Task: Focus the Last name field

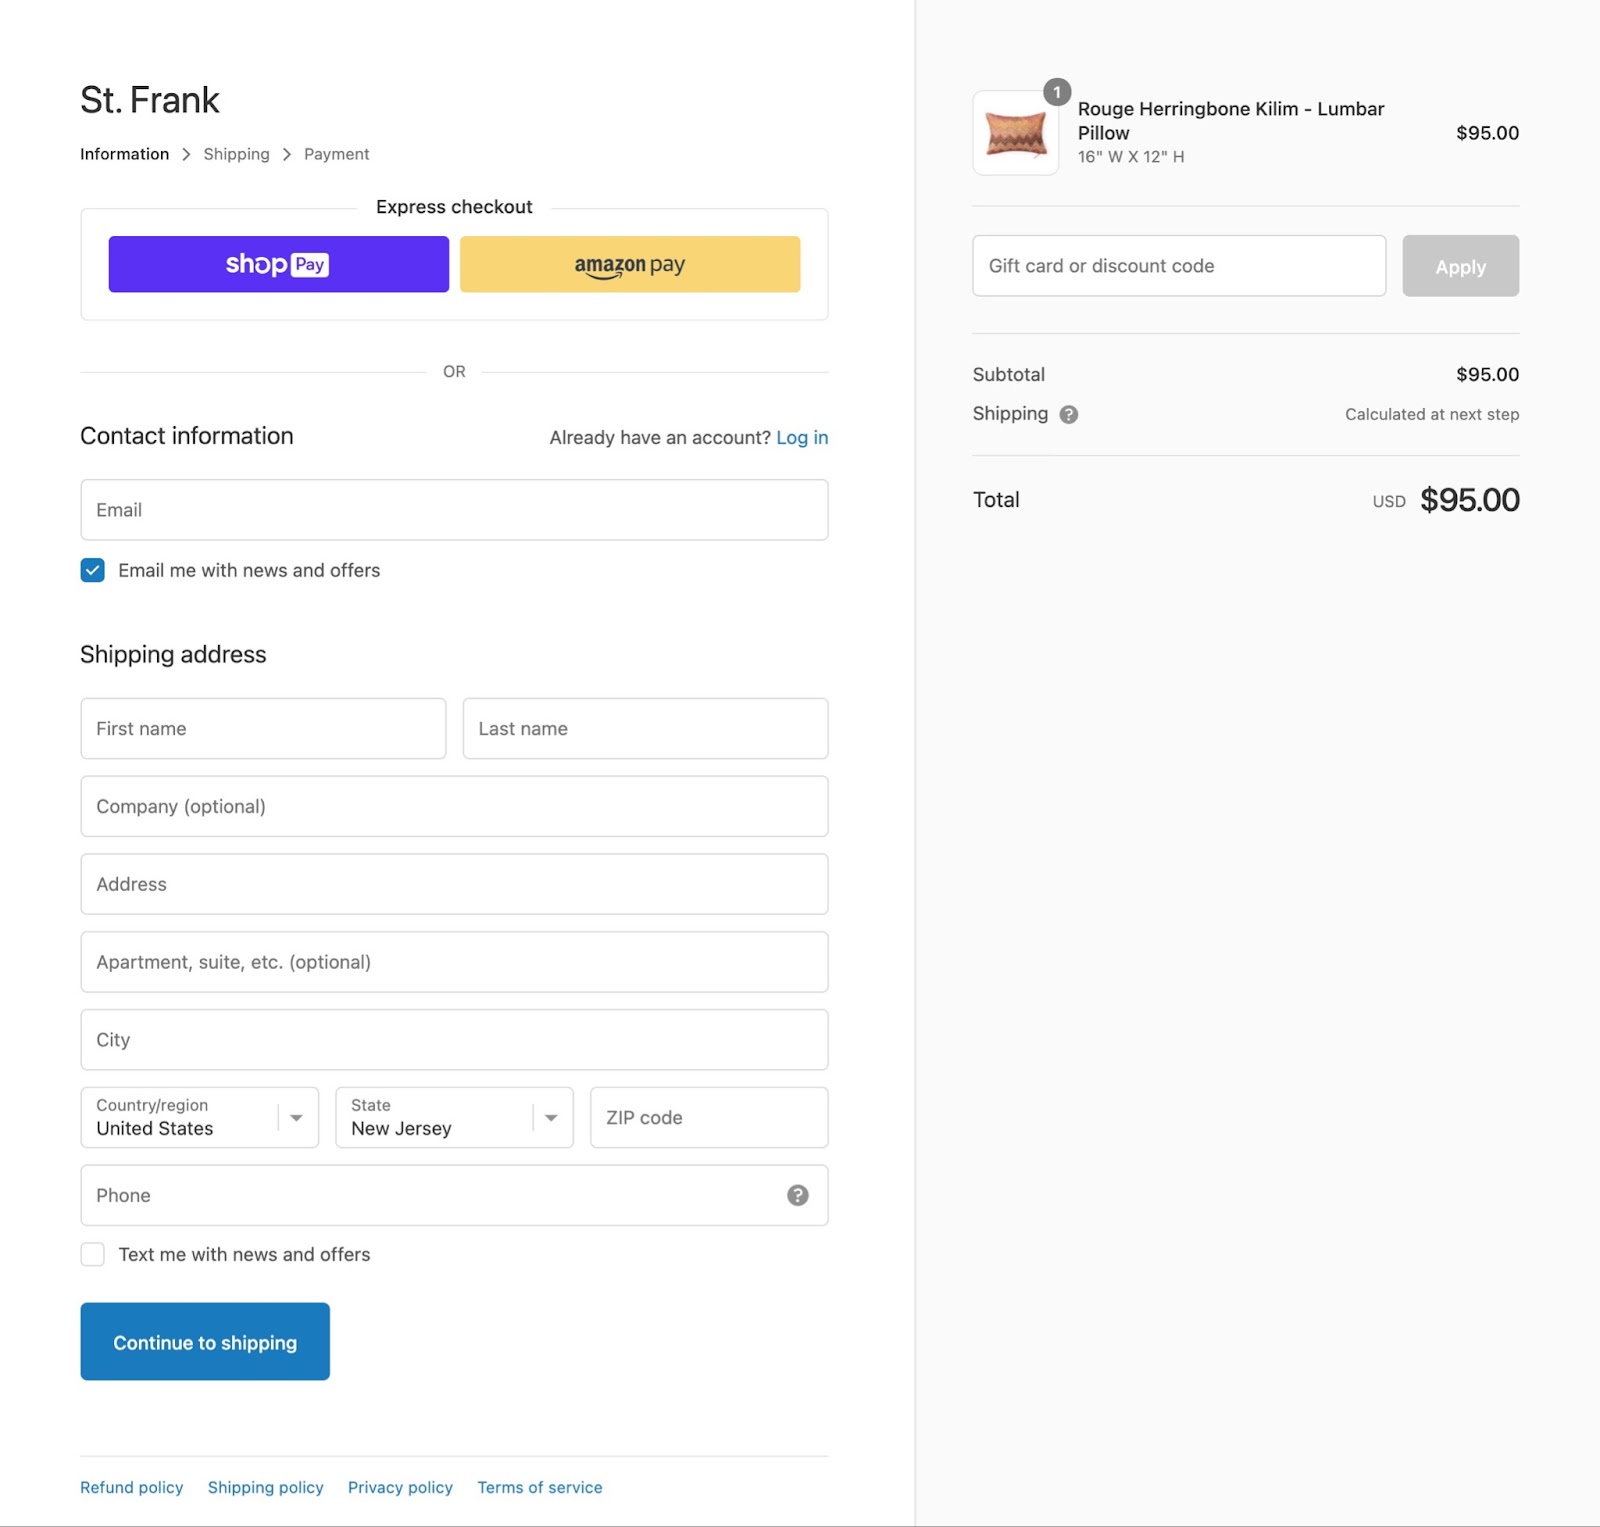Action: tap(645, 728)
